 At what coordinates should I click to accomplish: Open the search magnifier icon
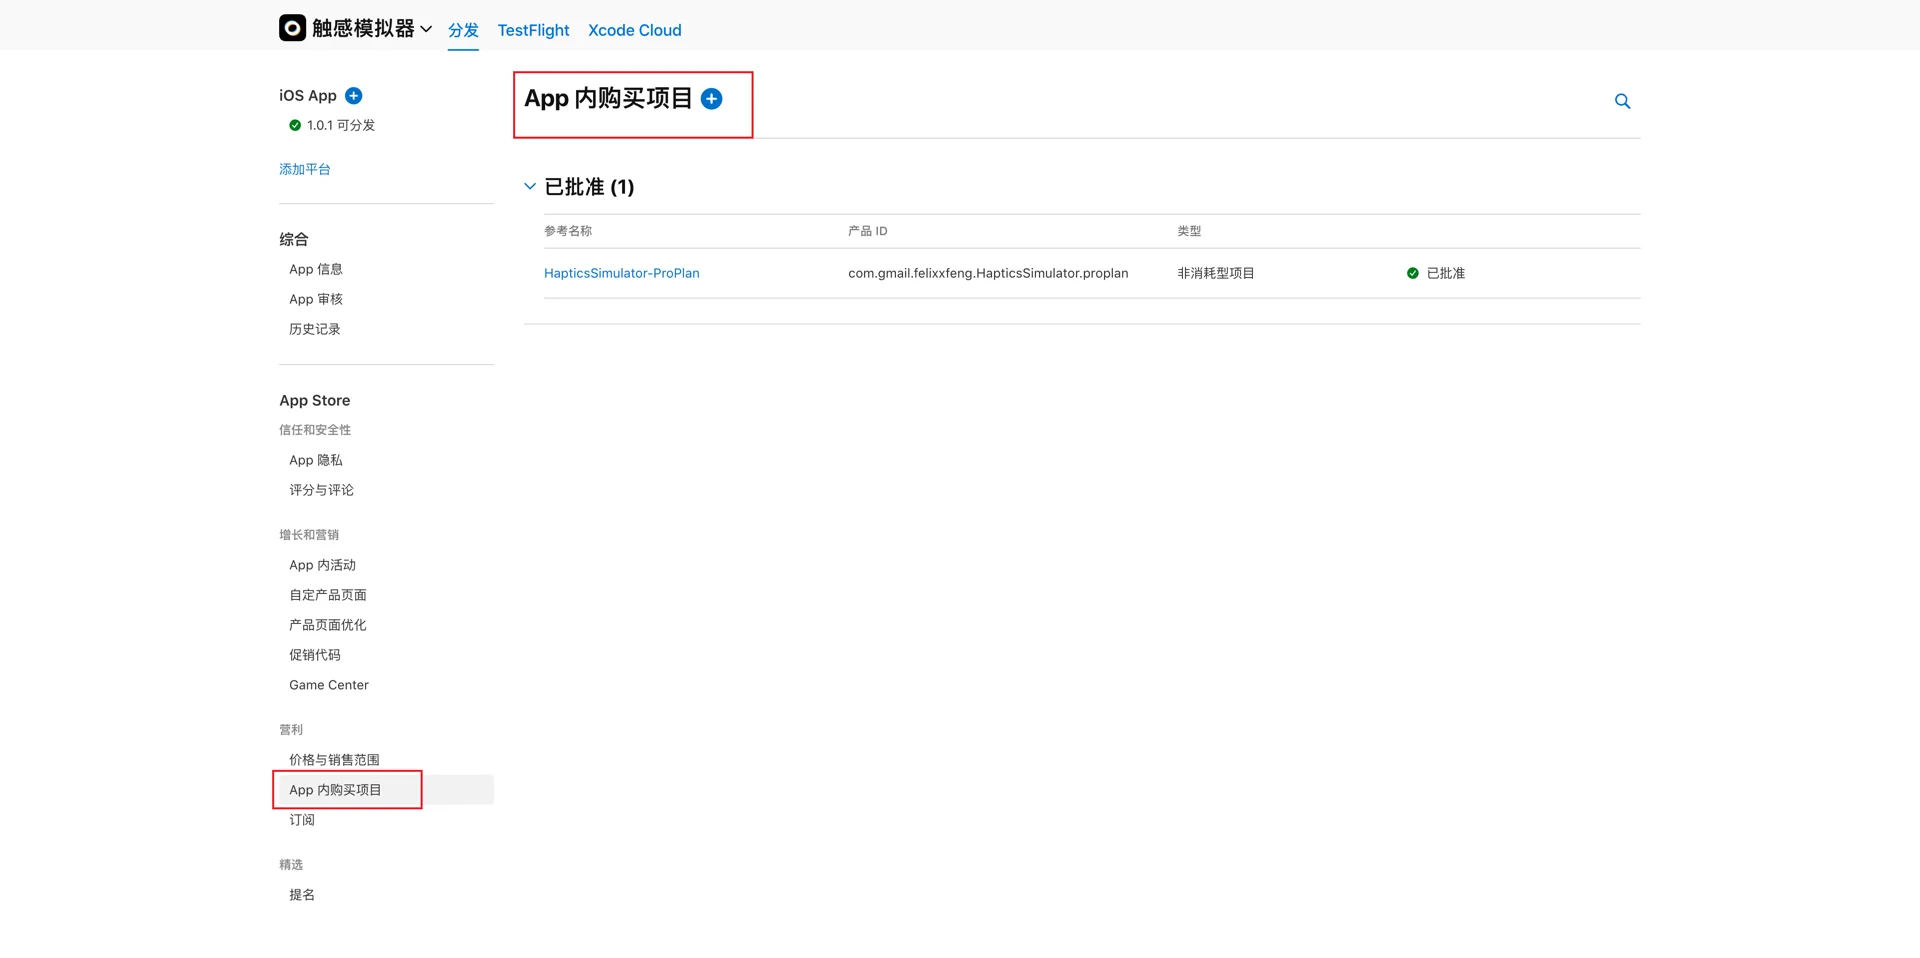click(x=1622, y=101)
